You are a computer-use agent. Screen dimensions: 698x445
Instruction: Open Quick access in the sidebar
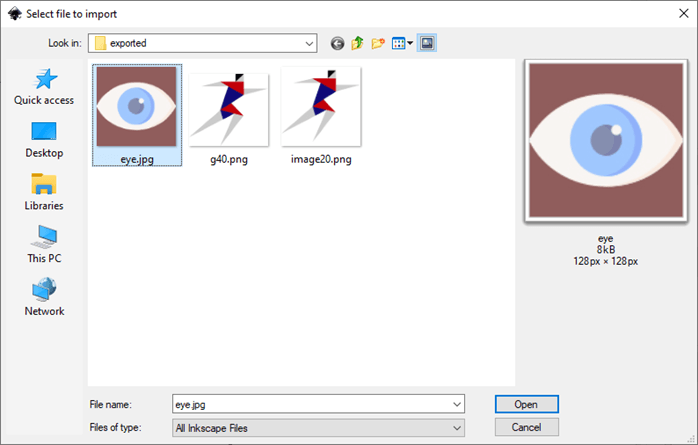[x=44, y=87]
